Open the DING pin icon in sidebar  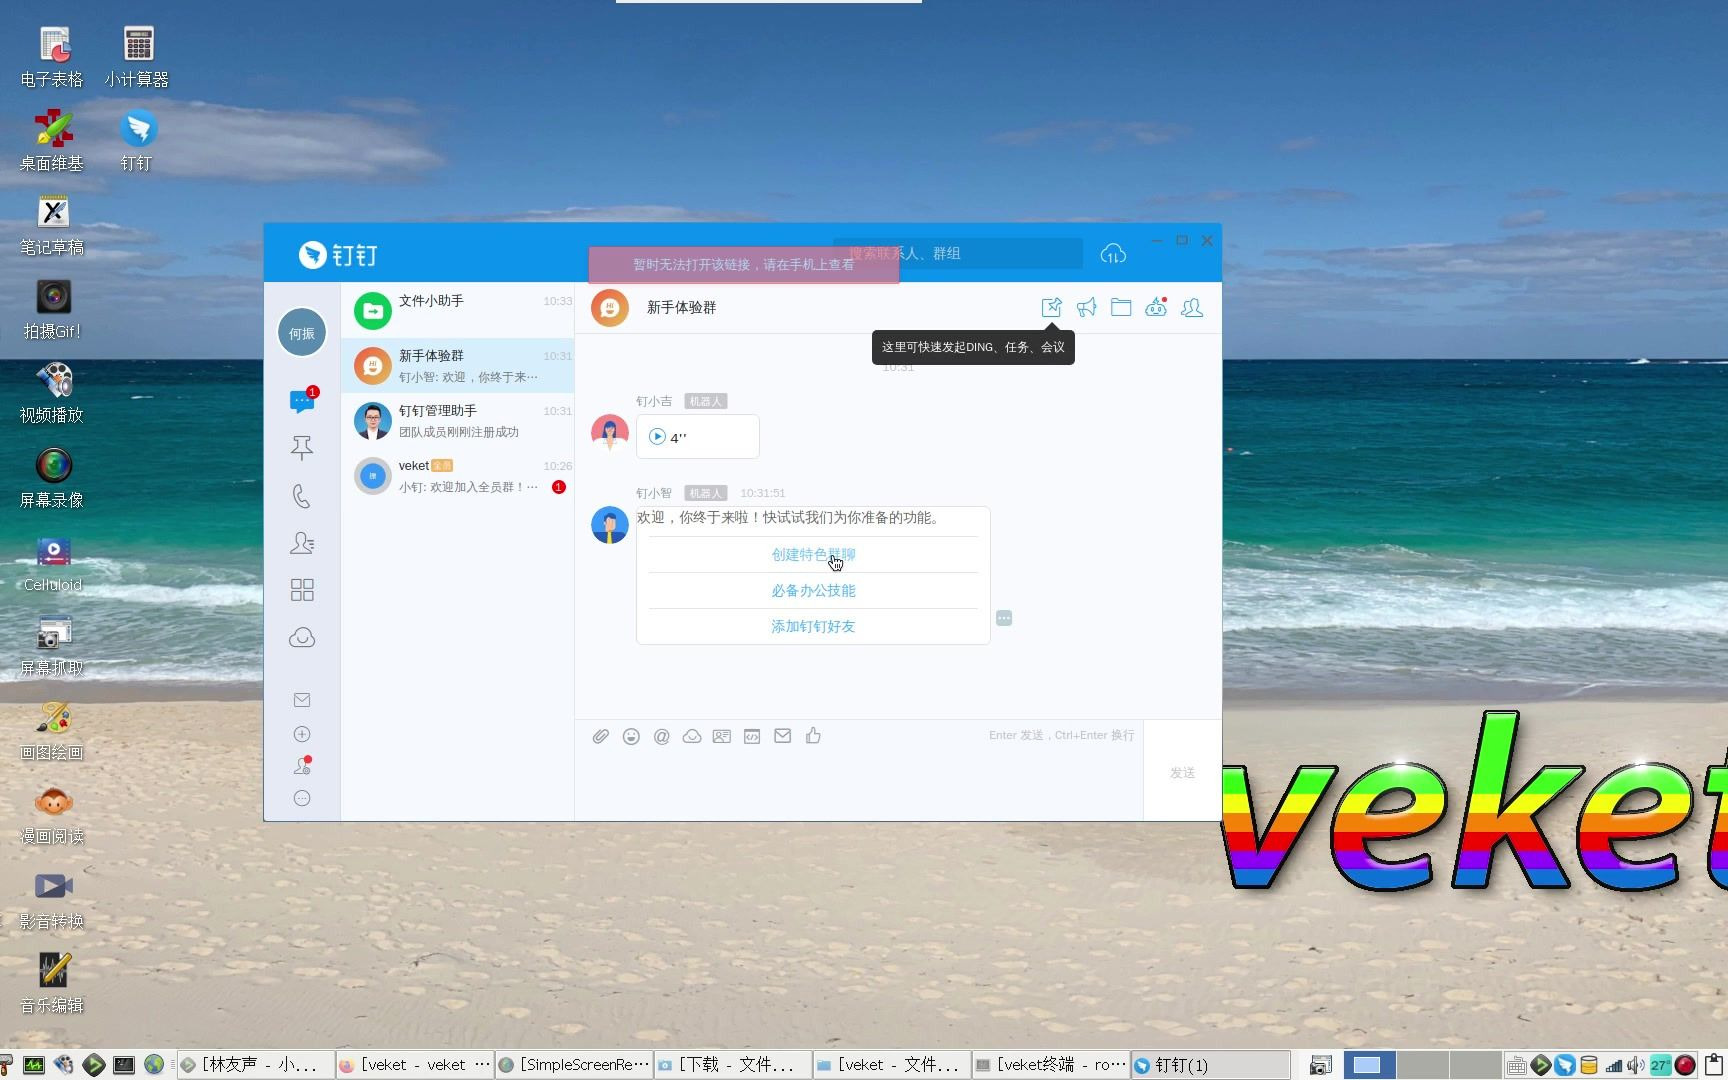click(x=302, y=448)
